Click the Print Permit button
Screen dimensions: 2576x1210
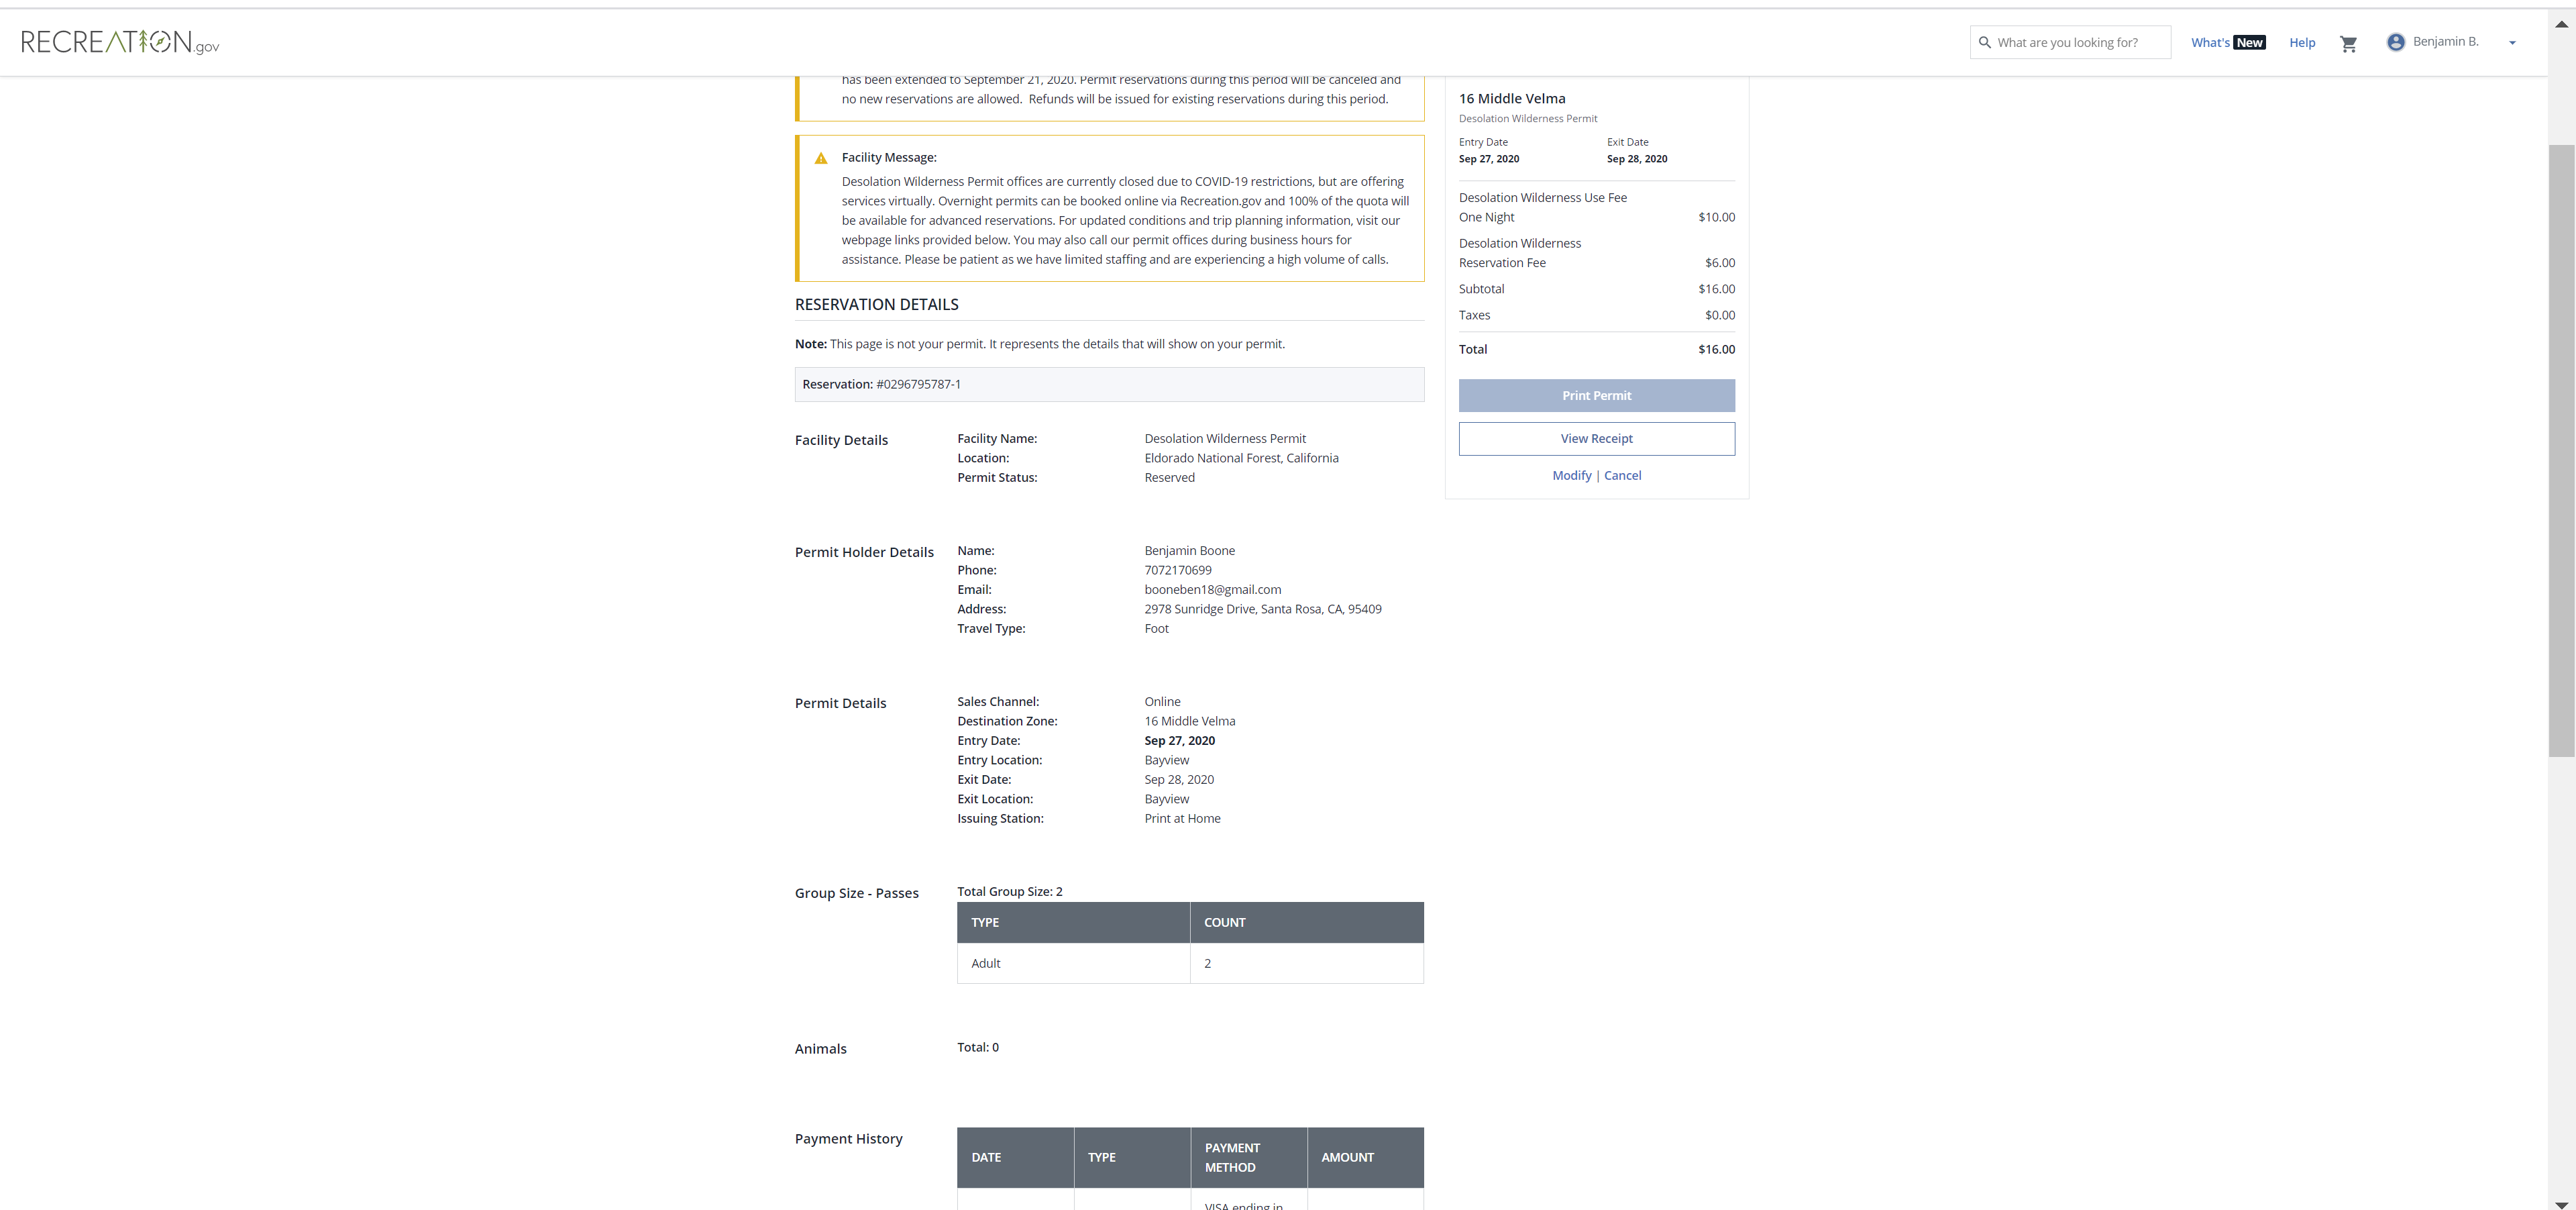click(x=1596, y=395)
